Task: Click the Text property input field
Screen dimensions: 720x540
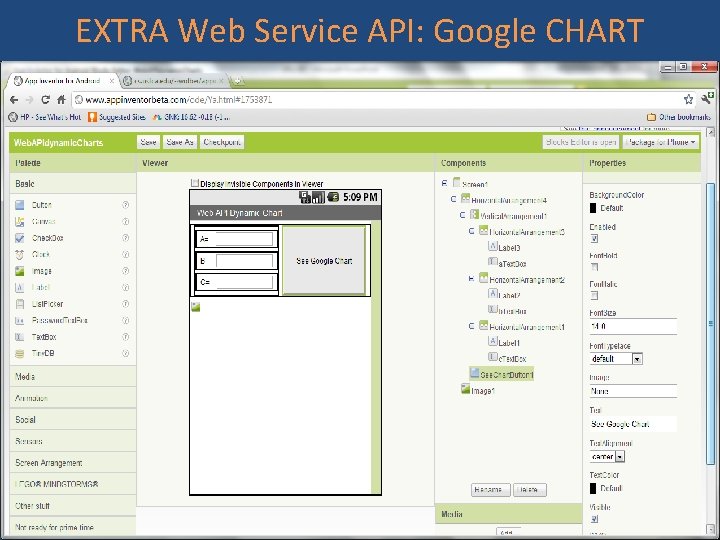Action: [633, 424]
